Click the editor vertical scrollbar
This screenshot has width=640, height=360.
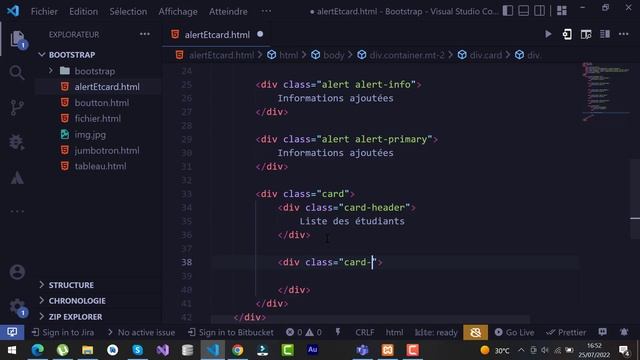point(635,199)
